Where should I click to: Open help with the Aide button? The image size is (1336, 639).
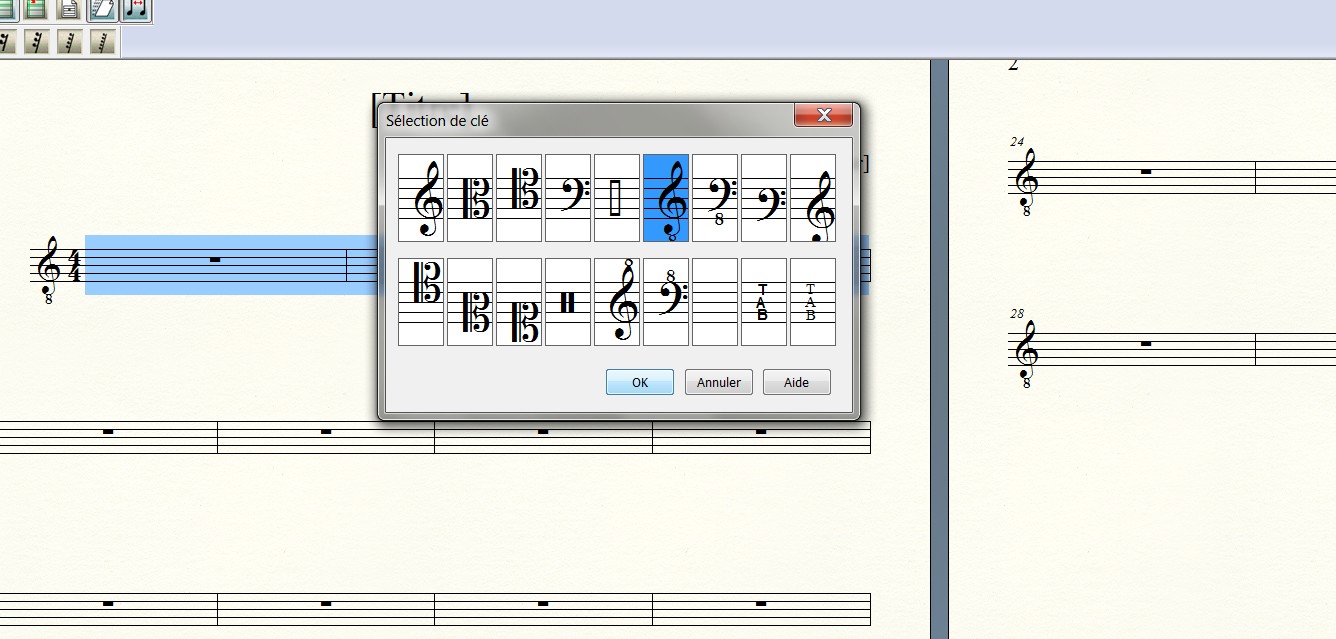click(797, 382)
